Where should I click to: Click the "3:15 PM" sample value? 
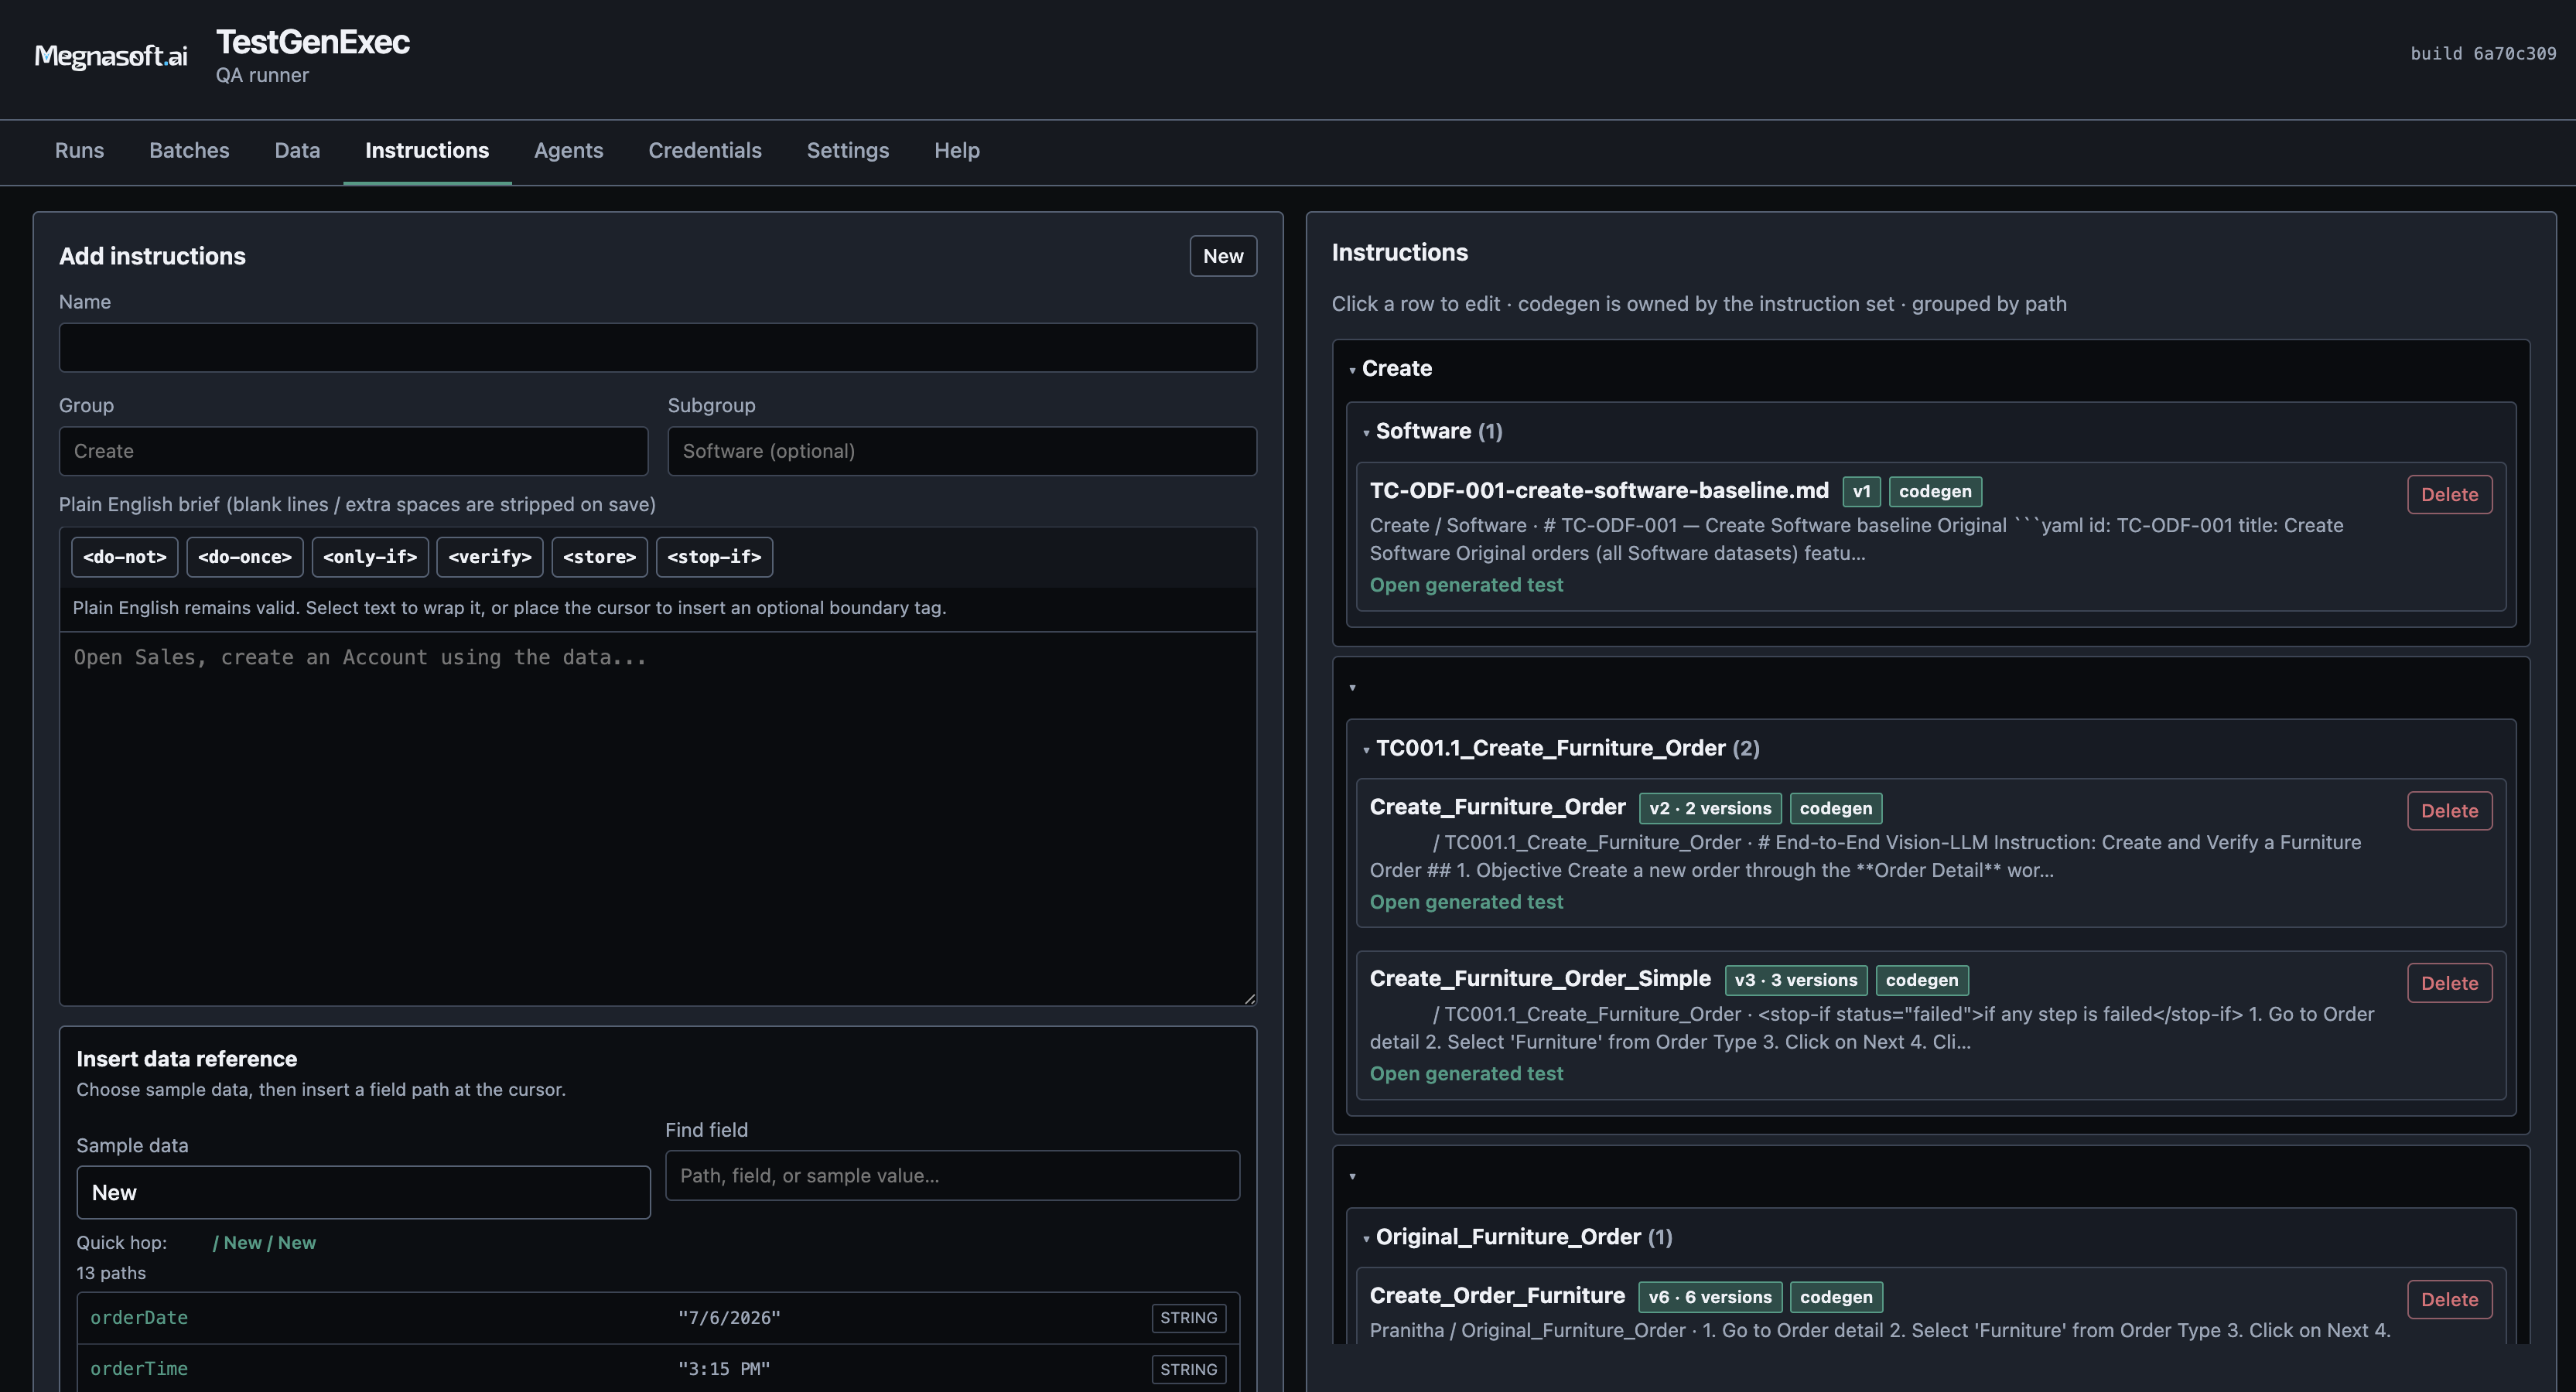pyautogui.click(x=724, y=1369)
